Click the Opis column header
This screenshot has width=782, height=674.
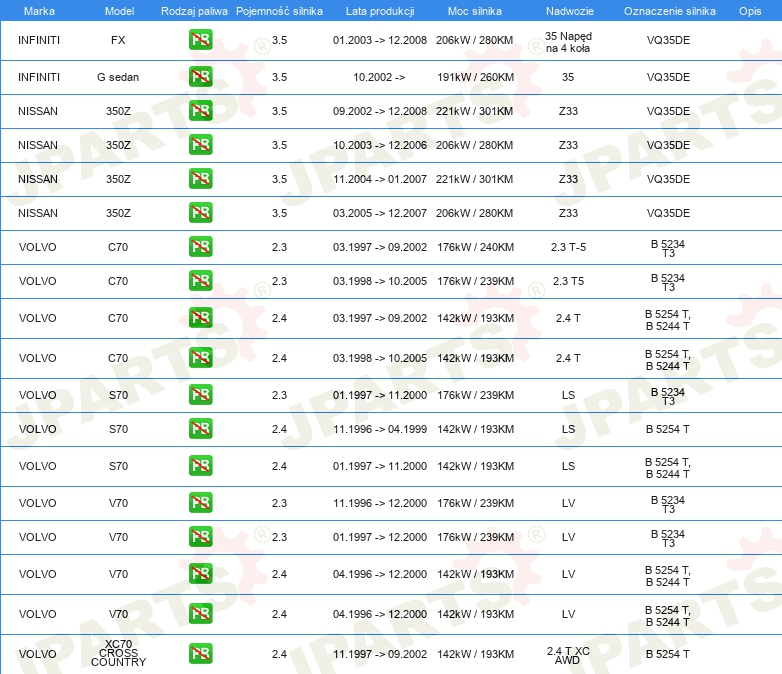[x=749, y=11]
